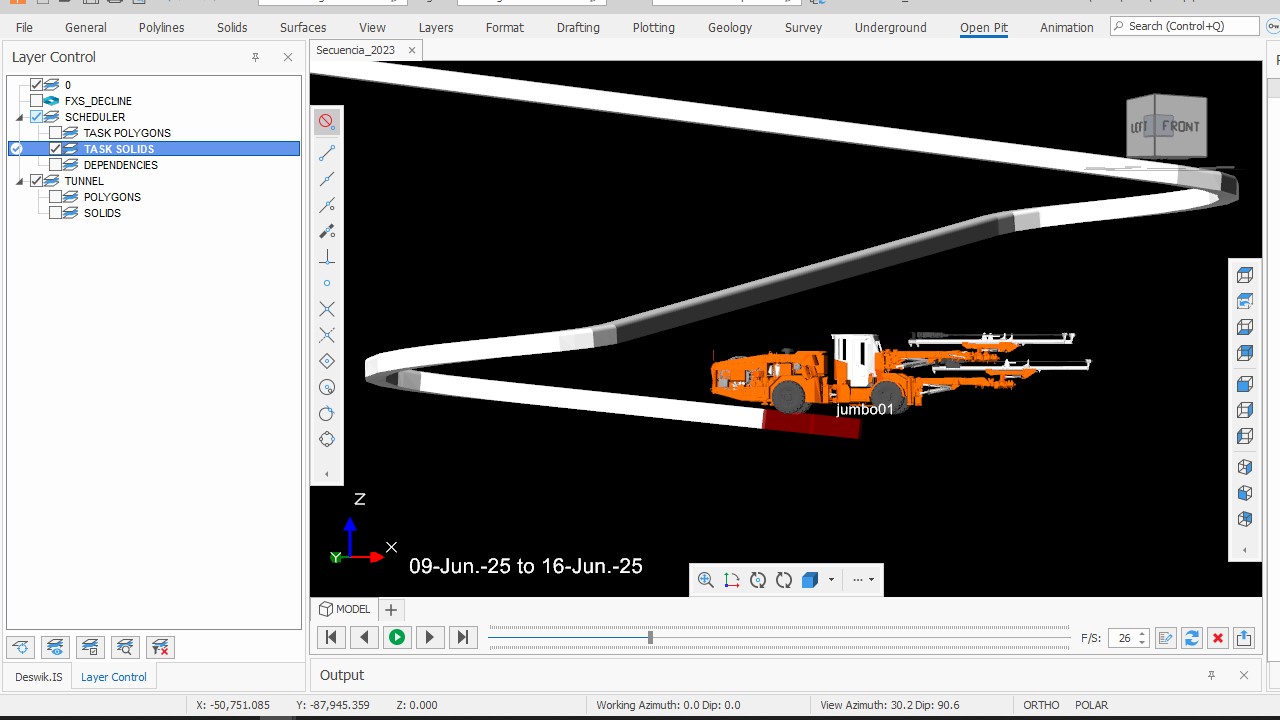Collapse the SCHEDULER layer group
Viewport: 1280px width, 720px height.
click(x=19, y=117)
